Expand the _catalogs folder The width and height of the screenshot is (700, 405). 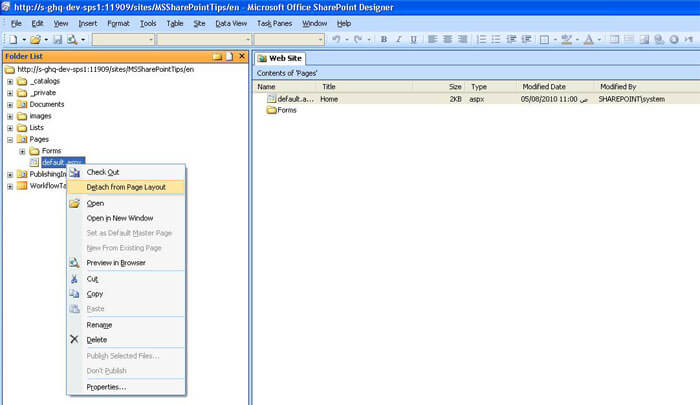(x=10, y=81)
